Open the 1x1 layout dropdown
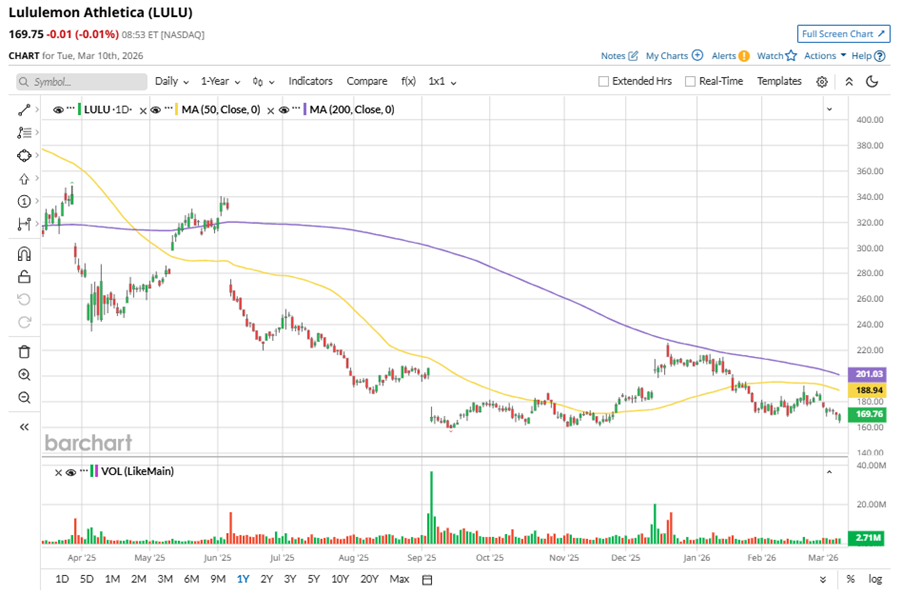 [442, 81]
